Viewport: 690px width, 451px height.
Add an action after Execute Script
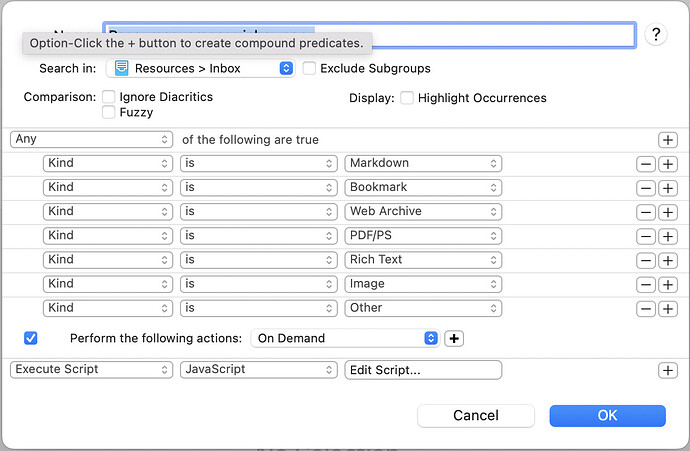pyautogui.click(x=668, y=370)
